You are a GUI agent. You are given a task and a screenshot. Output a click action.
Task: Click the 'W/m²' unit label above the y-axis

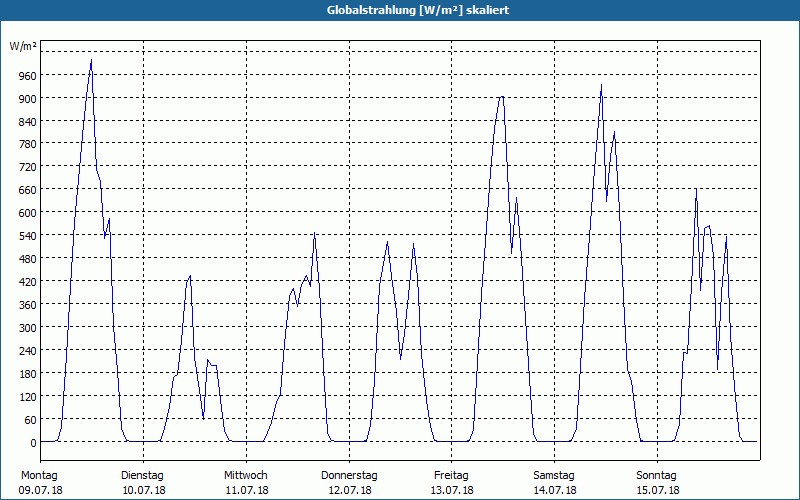23,46
